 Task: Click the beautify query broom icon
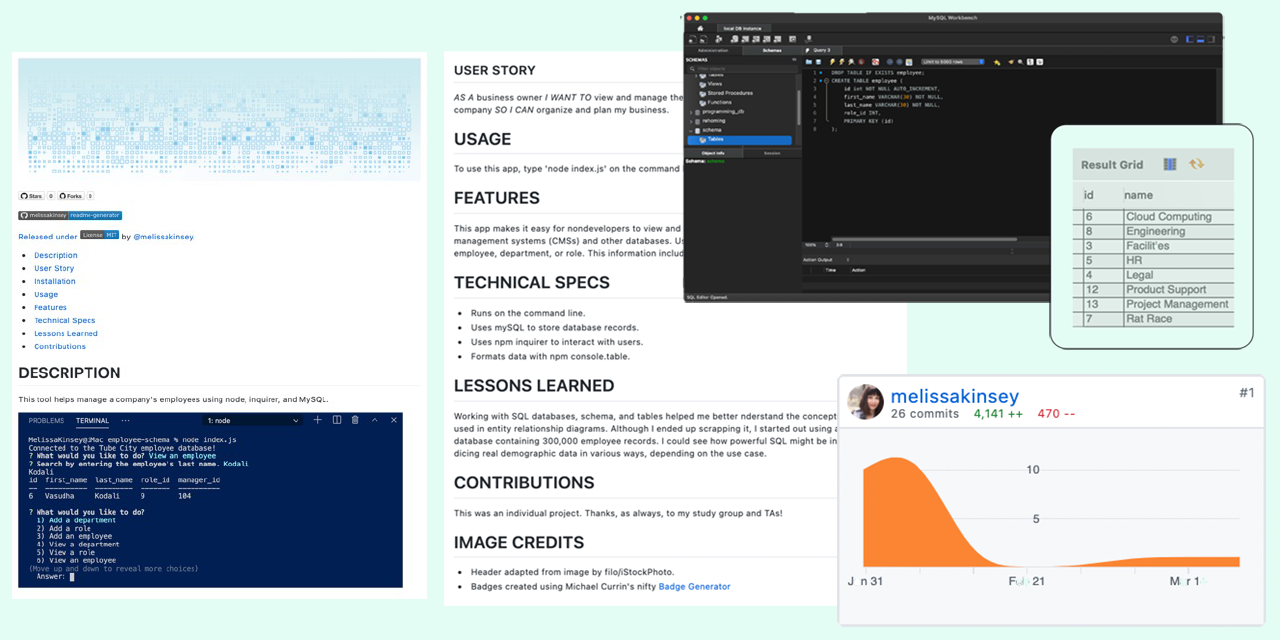coord(1010,62)
